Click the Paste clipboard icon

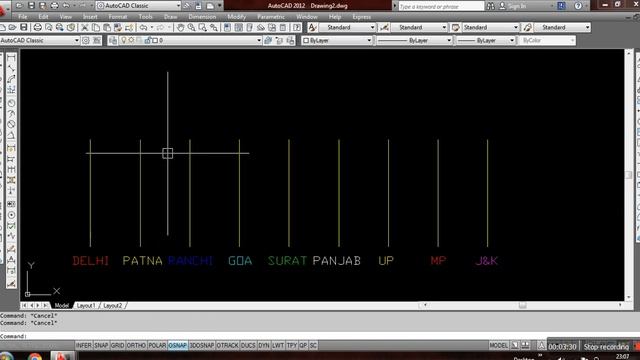pos(107,27)
